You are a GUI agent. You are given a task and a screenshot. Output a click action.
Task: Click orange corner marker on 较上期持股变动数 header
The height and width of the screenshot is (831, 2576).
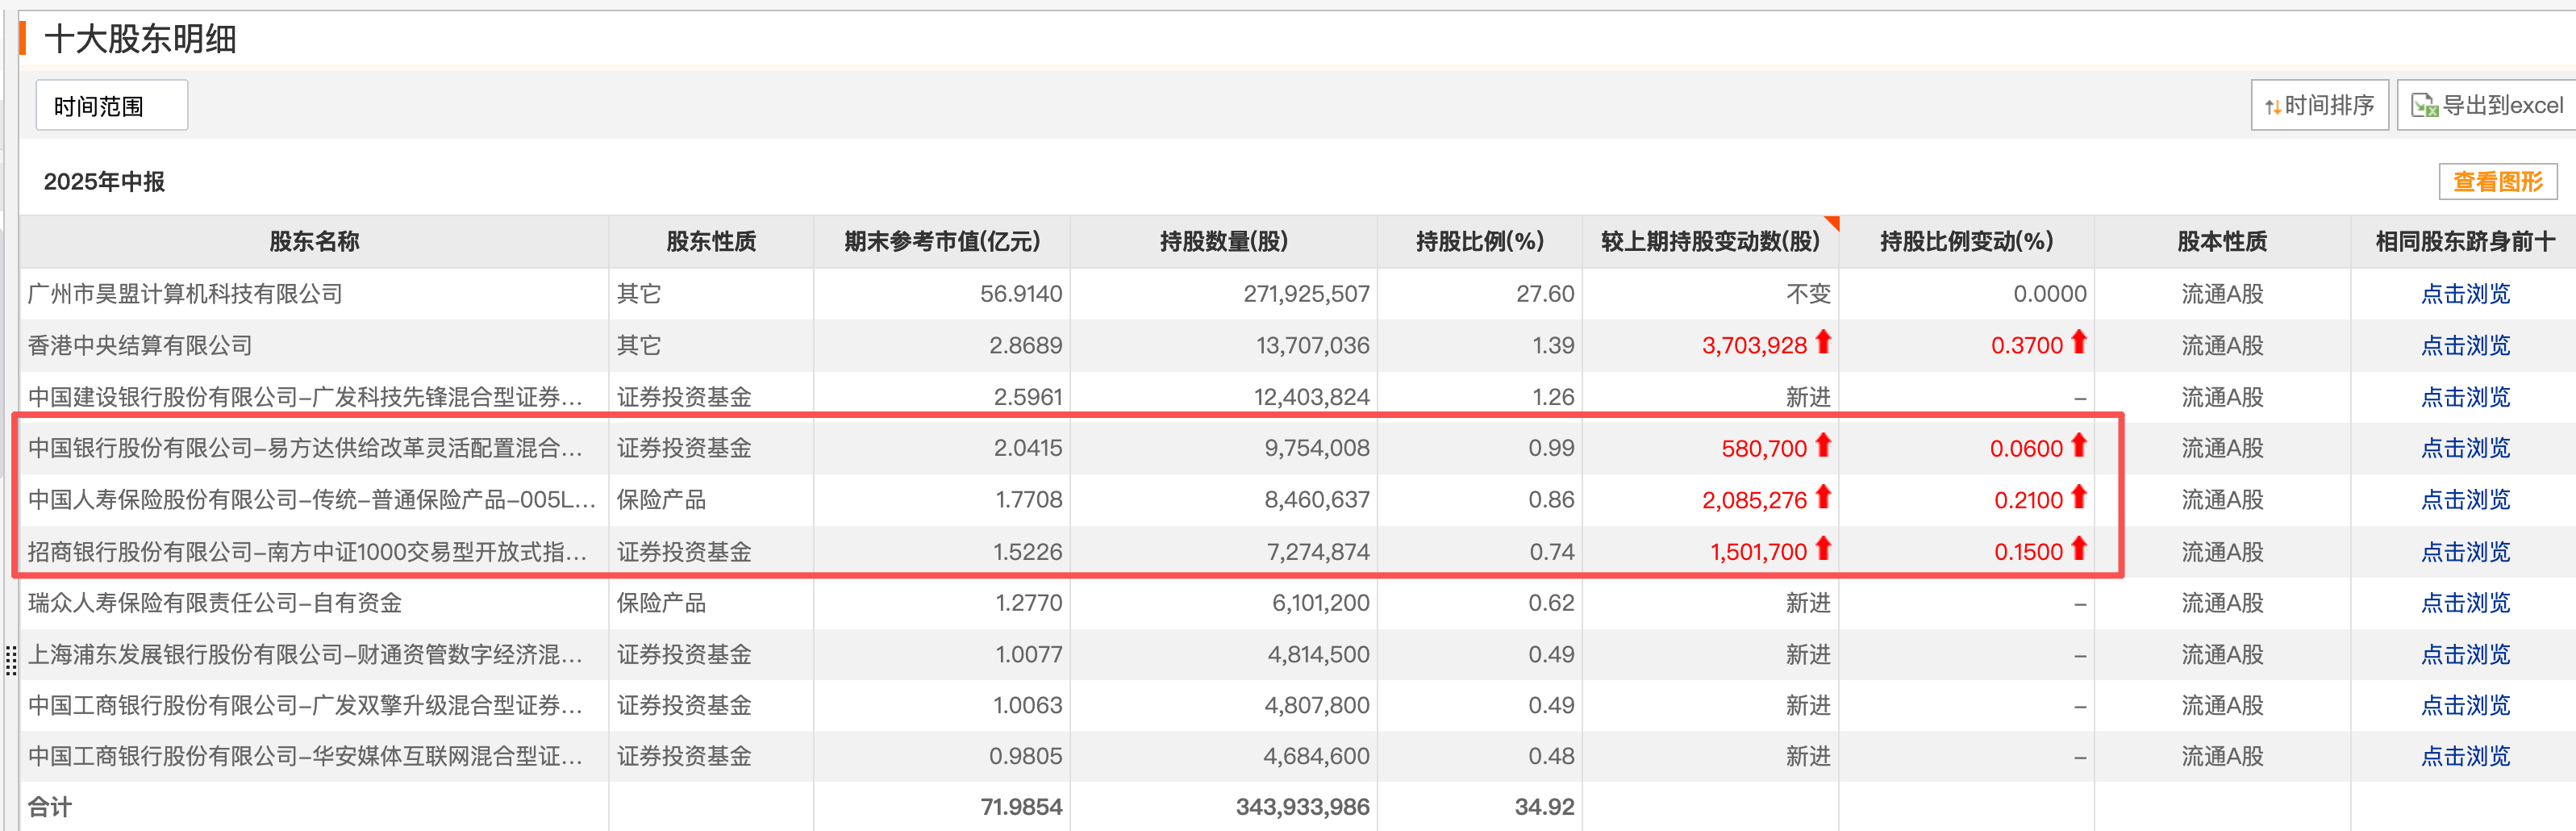coord(1832,222)
